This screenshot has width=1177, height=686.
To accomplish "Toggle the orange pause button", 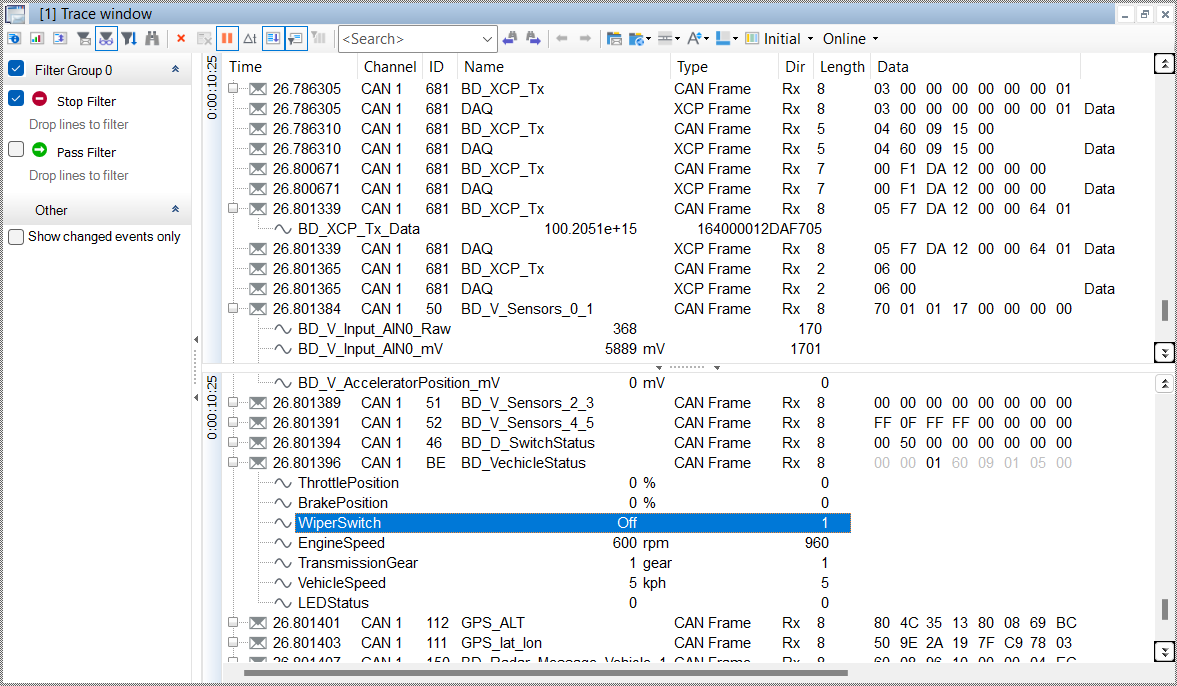I will 227,38.
